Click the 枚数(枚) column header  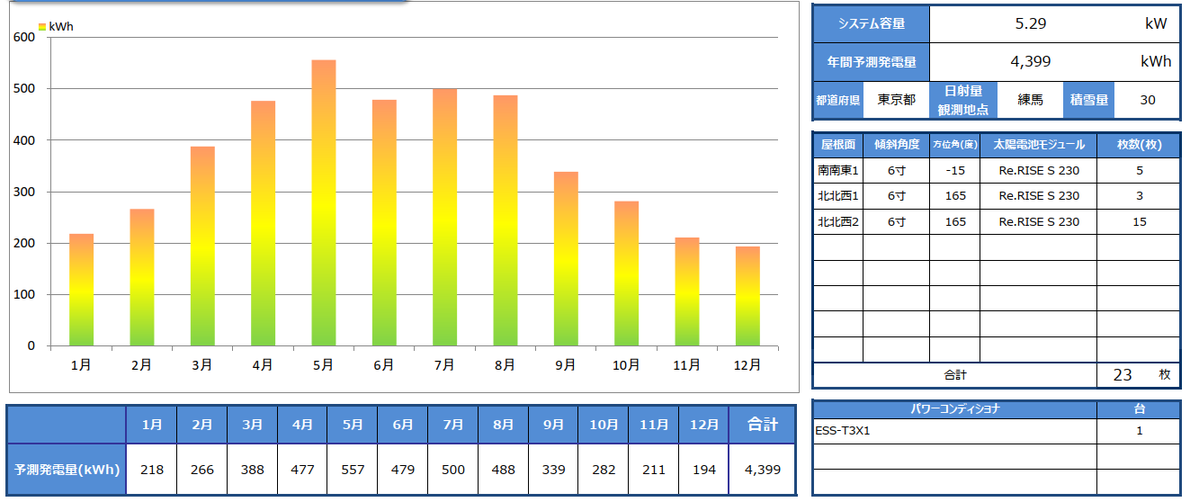click(x=1139, y=145)
